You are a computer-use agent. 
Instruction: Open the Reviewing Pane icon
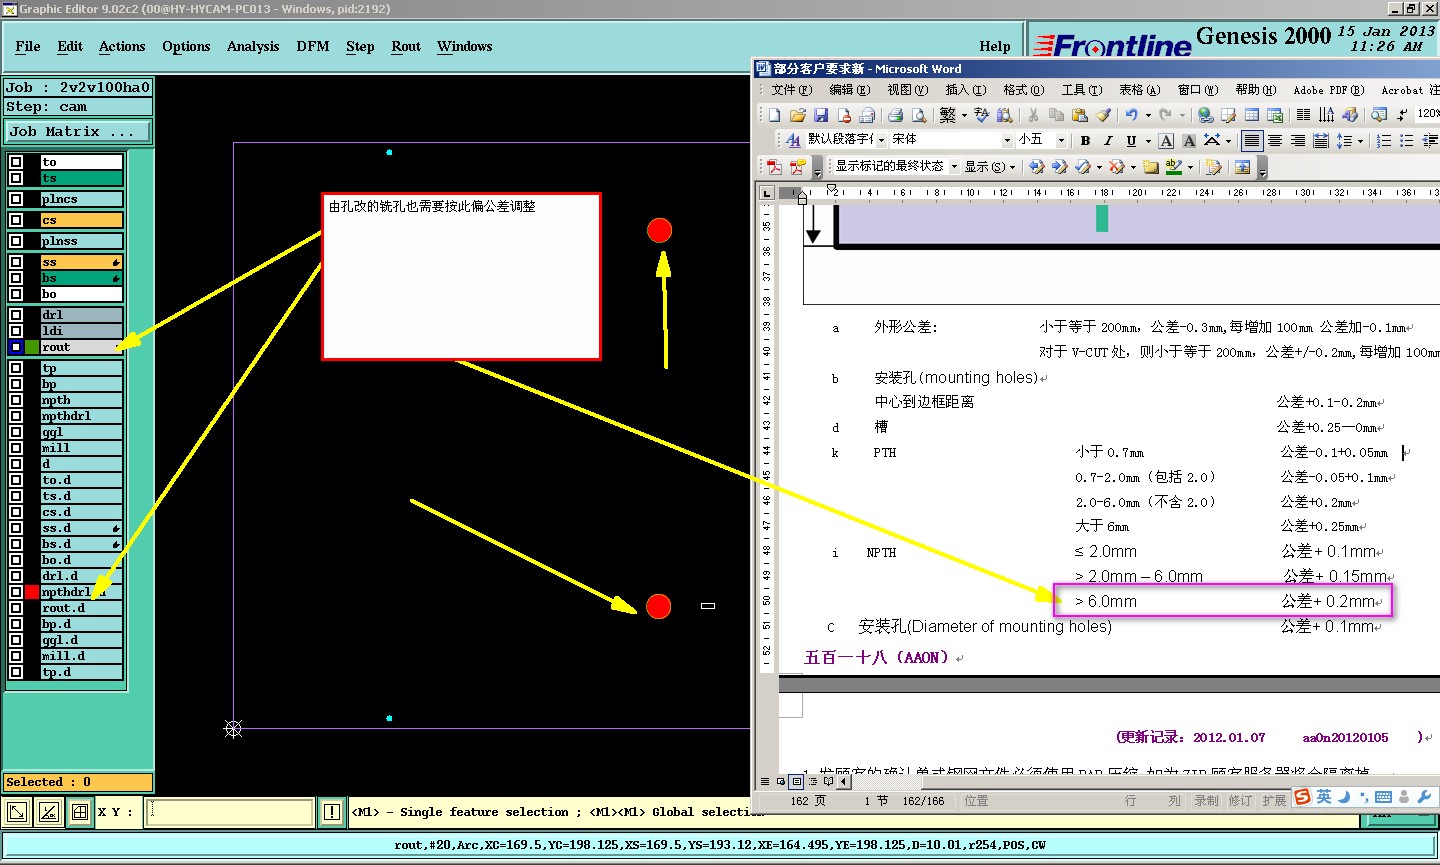tap(1243, 166)
